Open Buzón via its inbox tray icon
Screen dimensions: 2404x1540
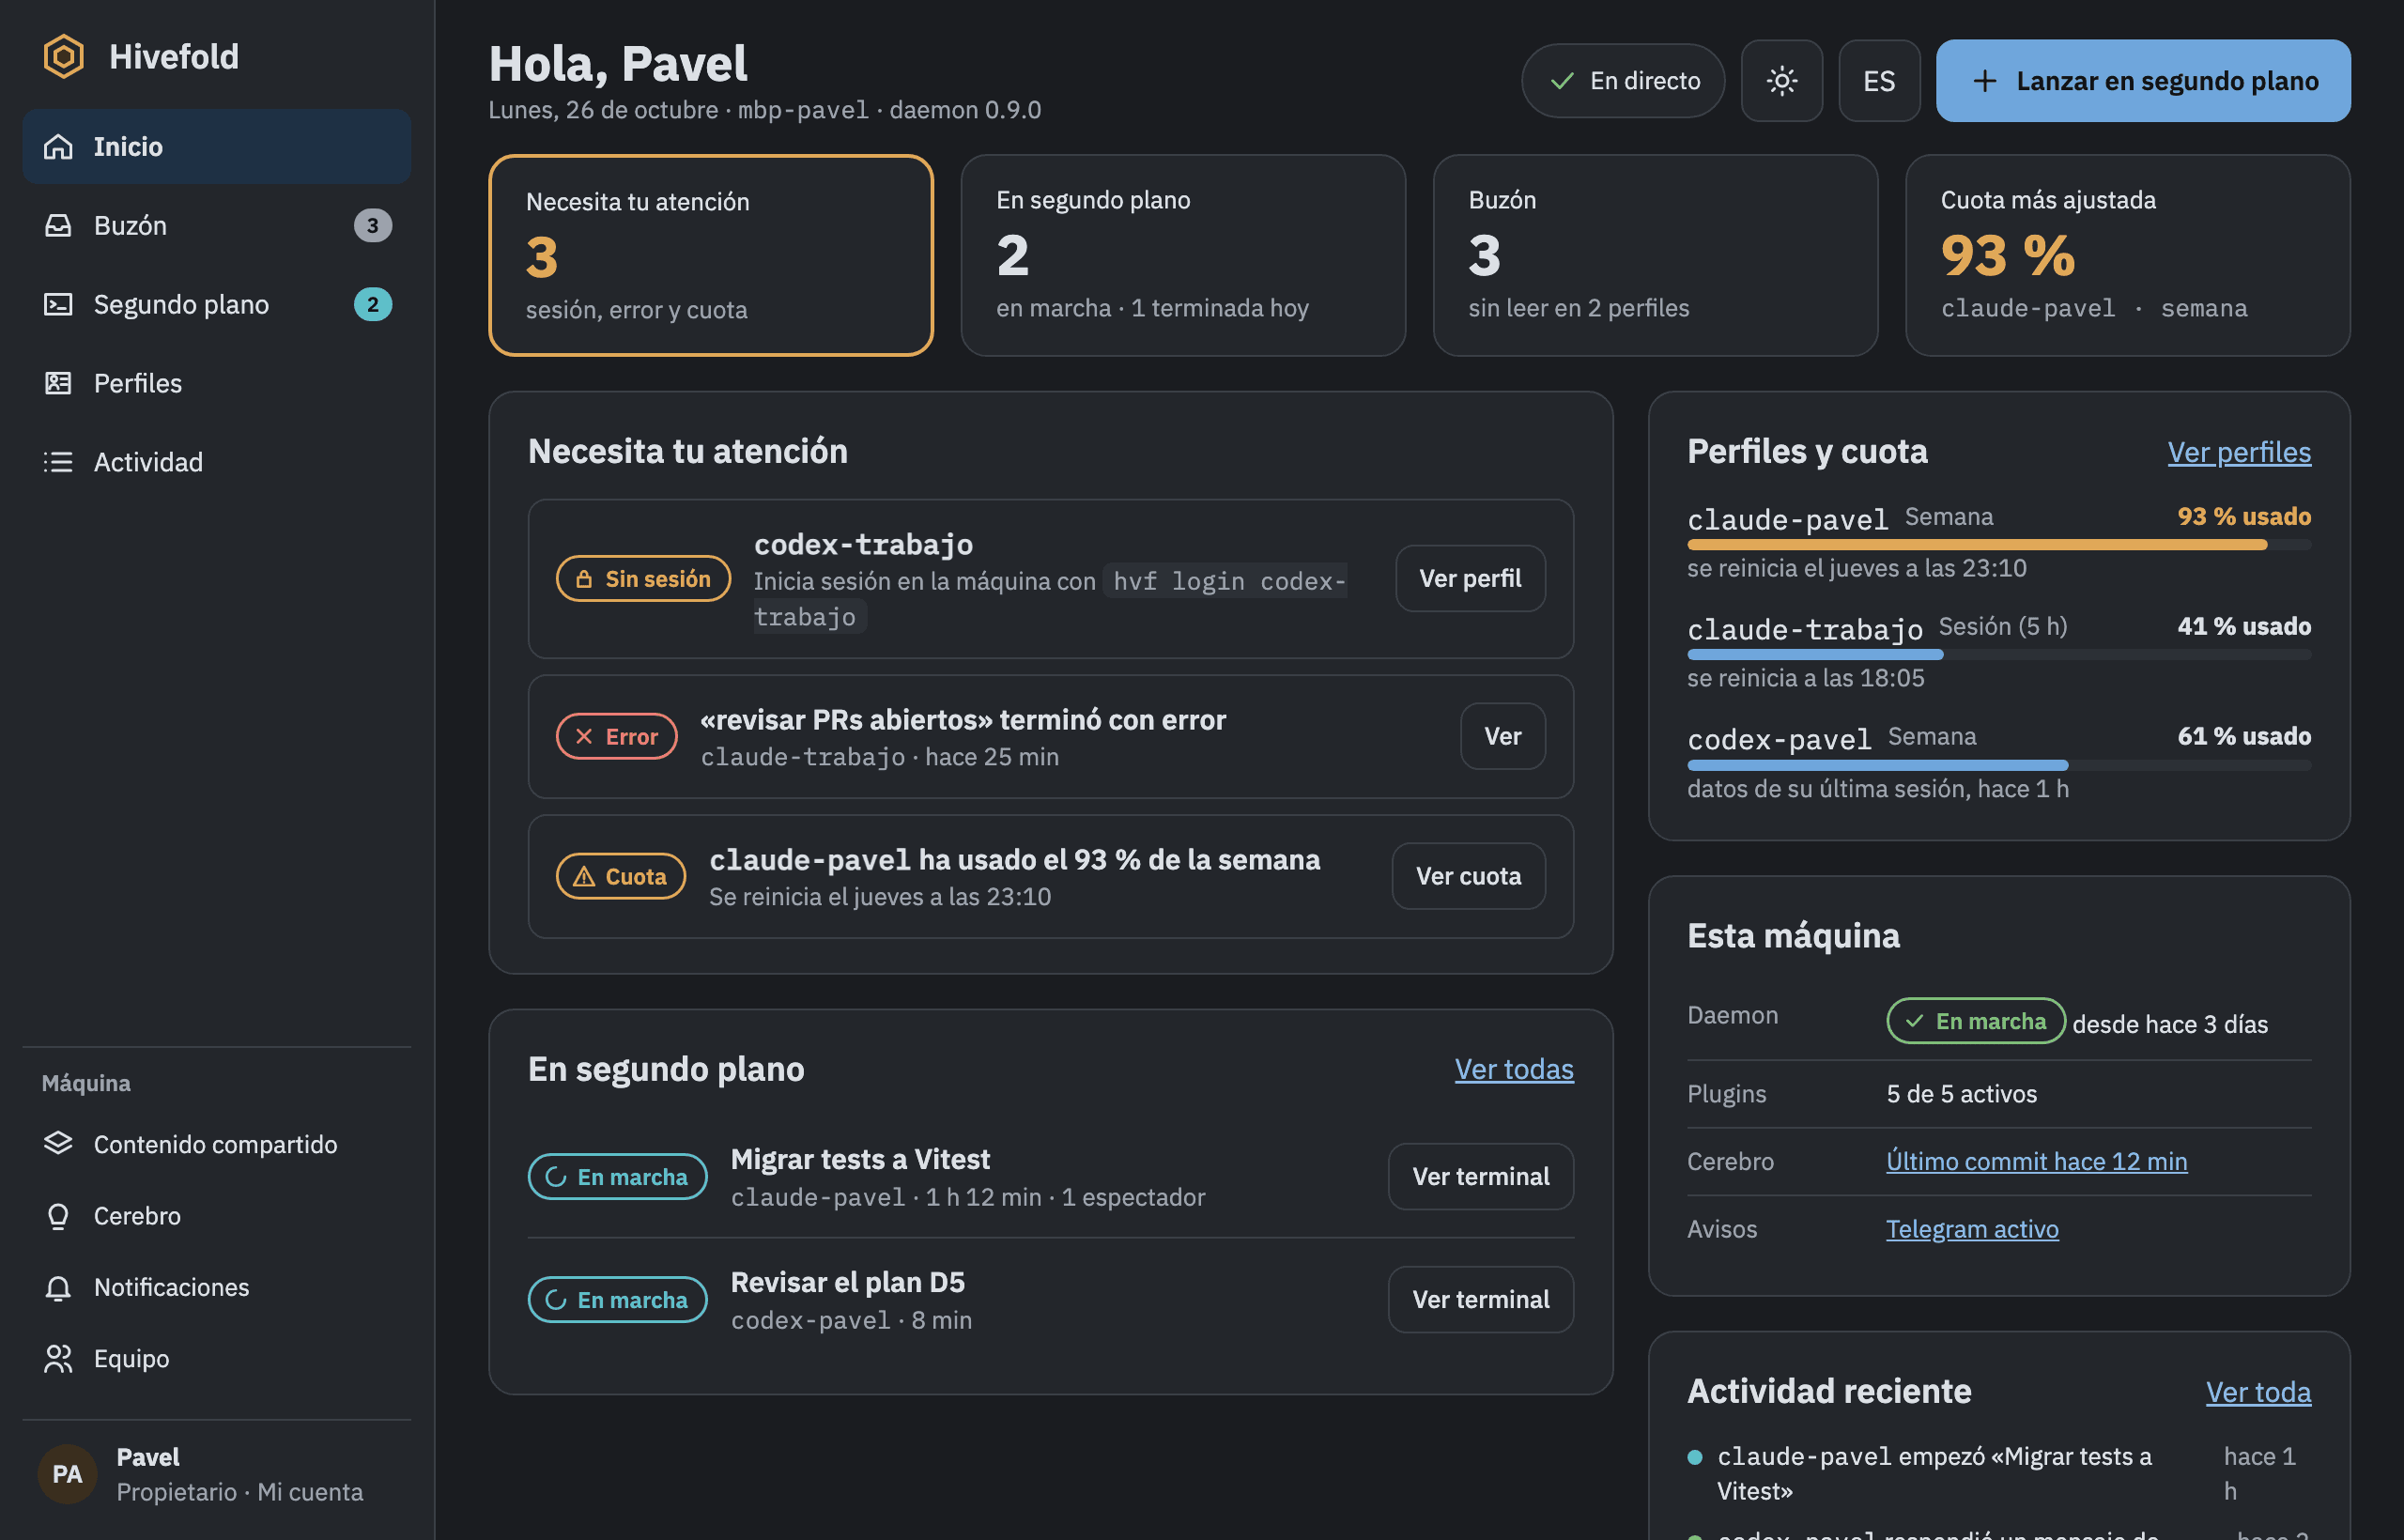tap(58, 225)
